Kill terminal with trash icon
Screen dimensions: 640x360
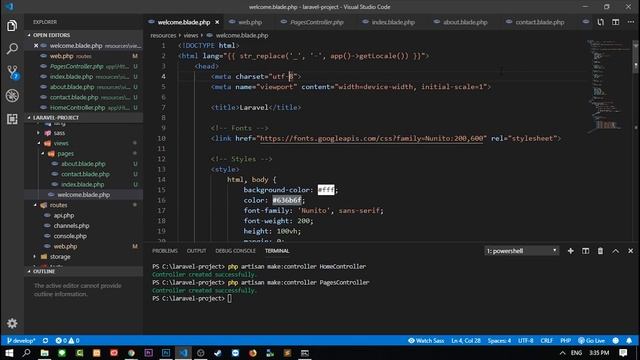coord(600,251)
